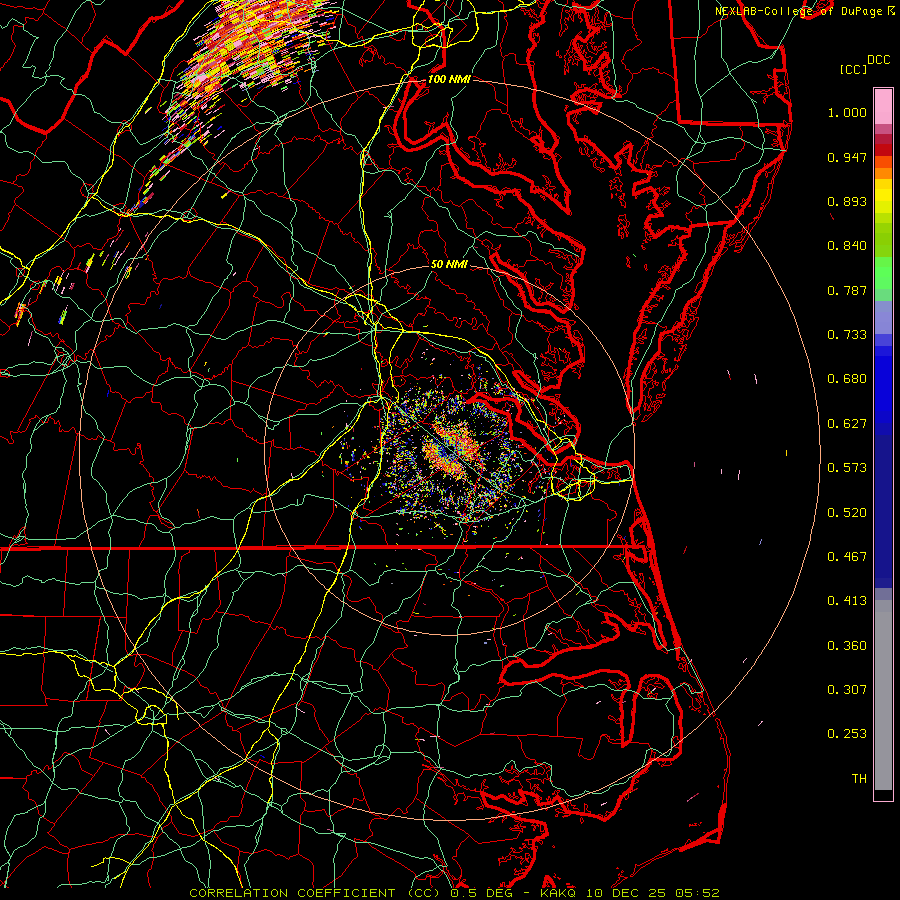Viewport: 900px width, 900px height.
Task: Click the 0.840 scale value
Action: [847, 246]
